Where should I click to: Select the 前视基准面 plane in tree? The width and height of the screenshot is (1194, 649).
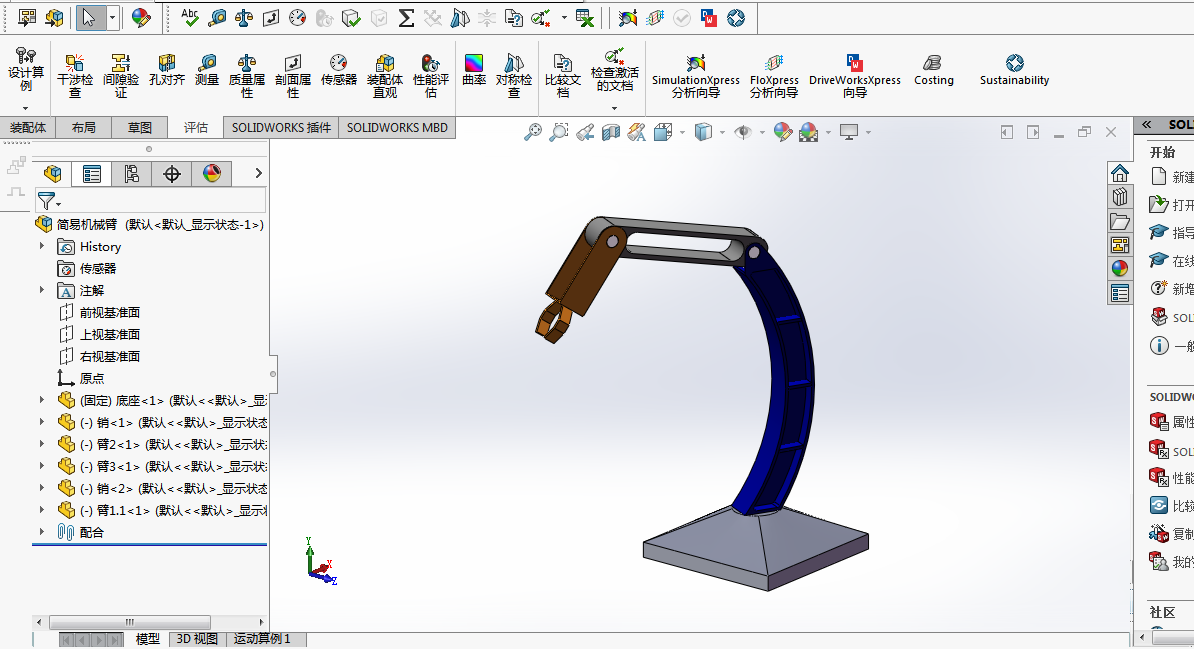(x=109, y=313)
